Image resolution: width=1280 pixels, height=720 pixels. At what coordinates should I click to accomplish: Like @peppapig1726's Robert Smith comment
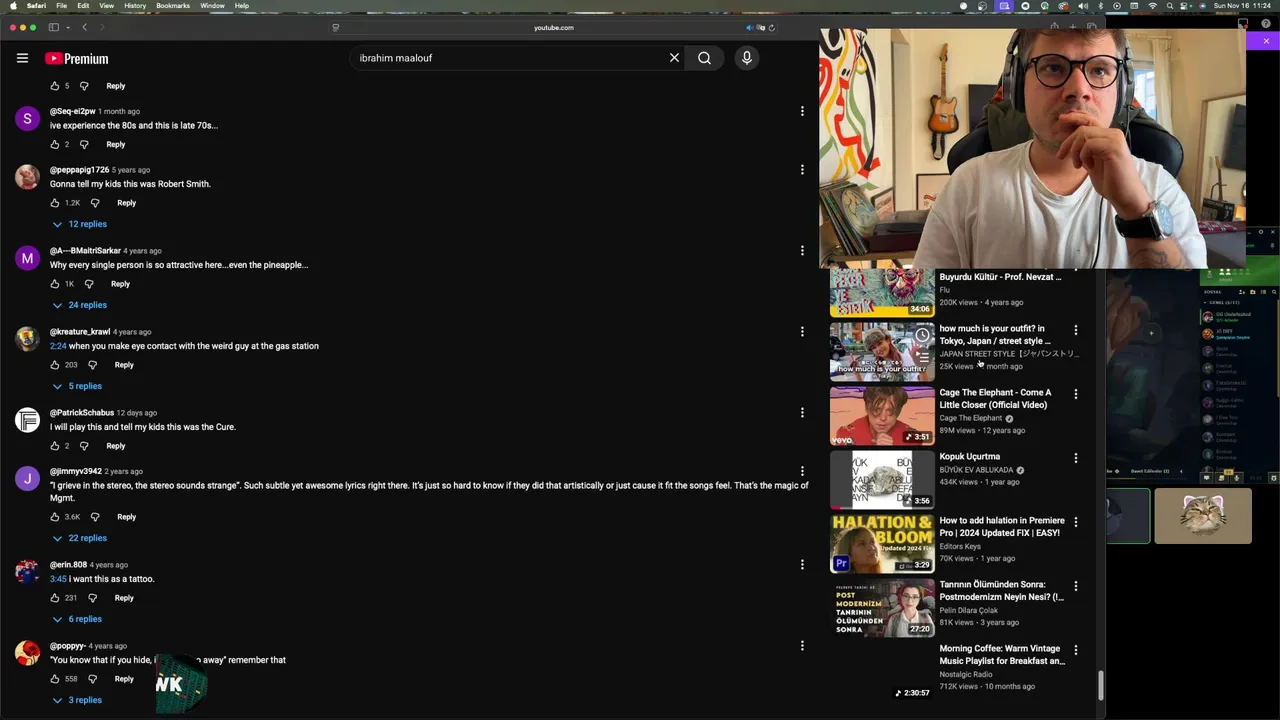click(x=55, y=203)
